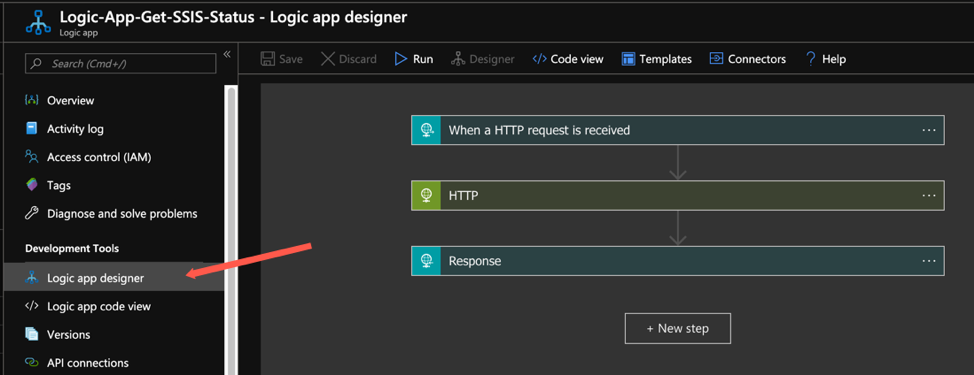Click the API connections icon
The width and height of the screenshot is (974, 375).
pos(32,362)
